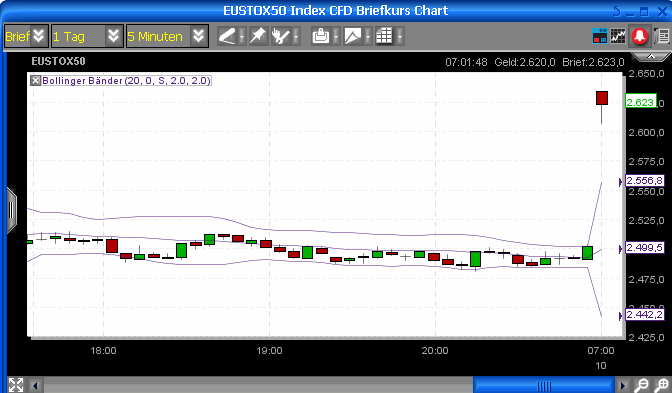Open the 1 Tag period dropdown
Screen dimensions: 672x393
pos(87,36)
